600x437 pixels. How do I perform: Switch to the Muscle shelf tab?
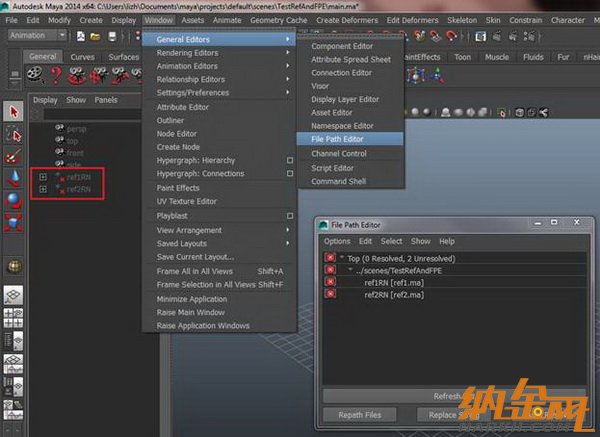click(x=497, y=57)
